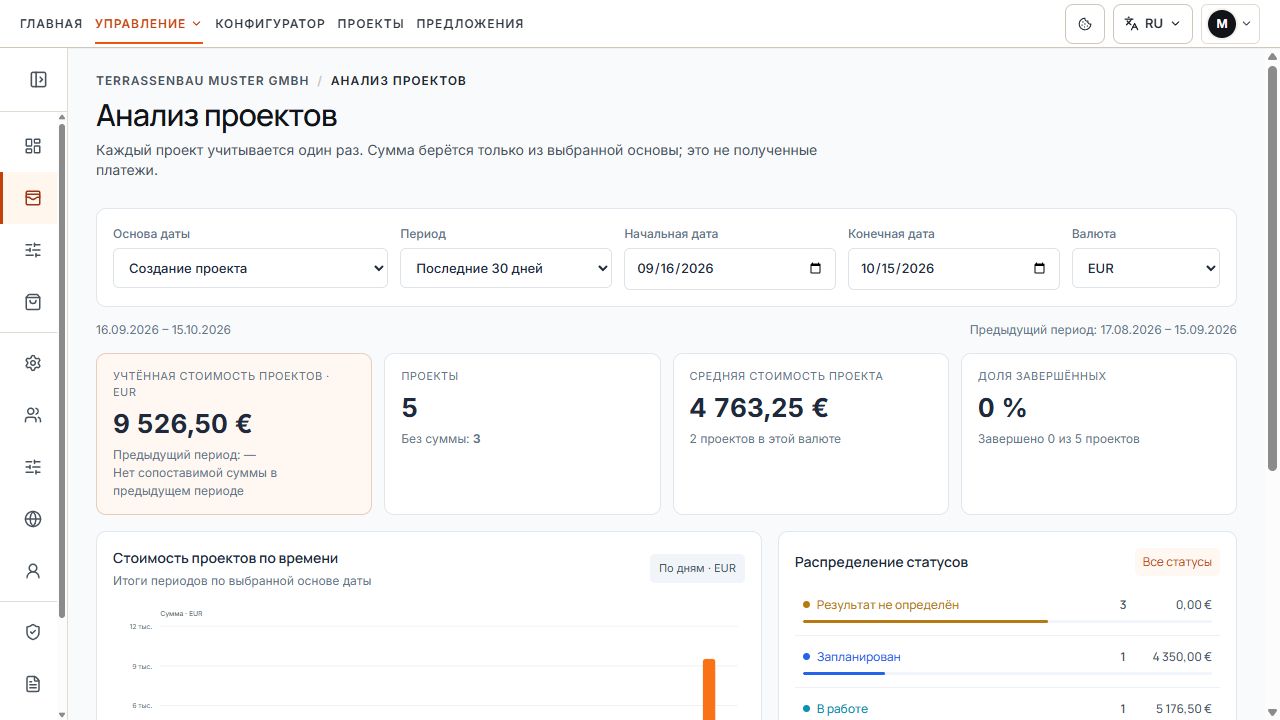Image resolution: width=1280 pixels, height=720 pixels.
Task: Select the Результат не определён status row
Action: [1007, 609]
